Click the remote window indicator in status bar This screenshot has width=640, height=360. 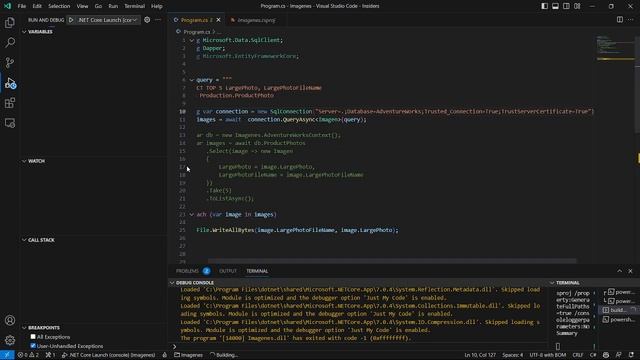coord(7,355)
